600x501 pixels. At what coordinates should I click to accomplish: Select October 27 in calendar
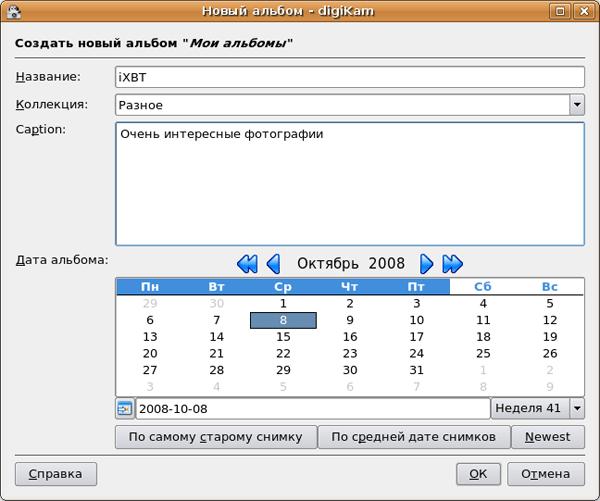point(150,370)
